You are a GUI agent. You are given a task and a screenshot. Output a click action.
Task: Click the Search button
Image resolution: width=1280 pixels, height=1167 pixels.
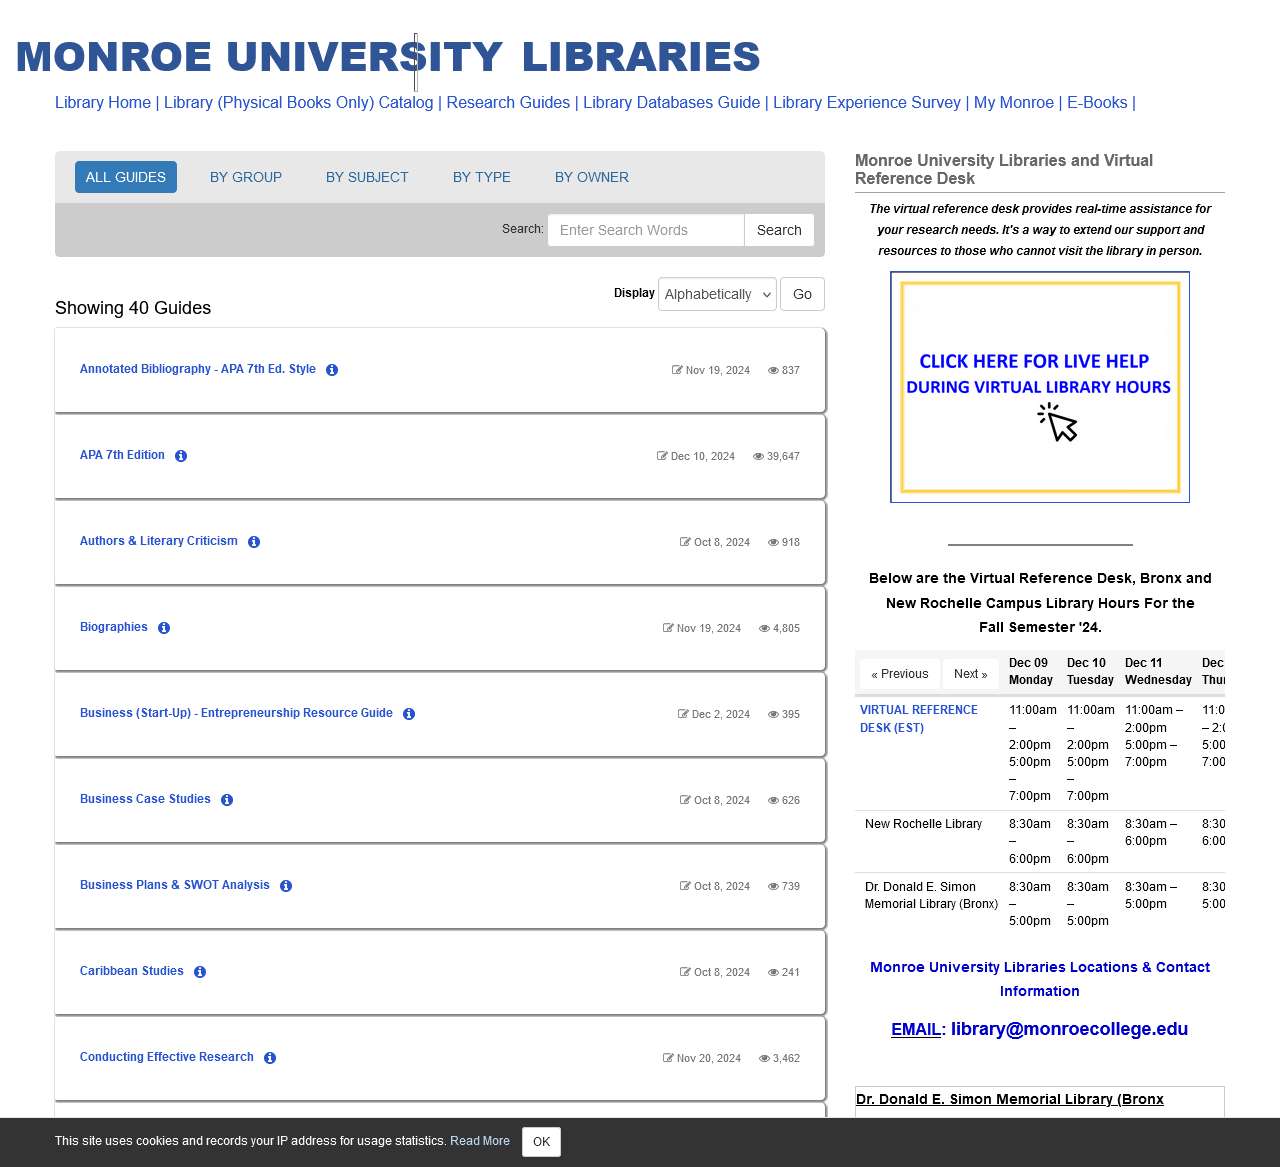pos(779,230)
